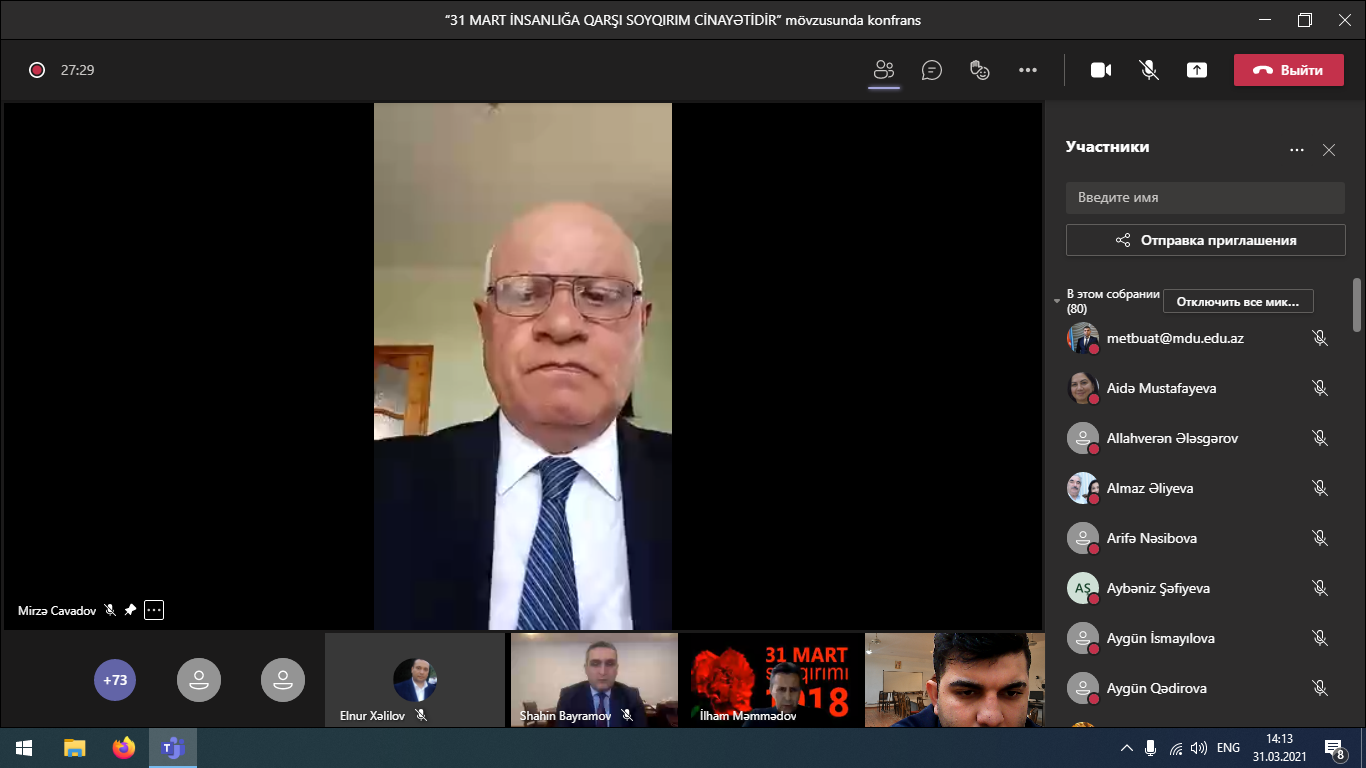Open more actions ellipsis in toolbar
The height and width of the screenshot is (768, 1366).
coord(1028,70)
